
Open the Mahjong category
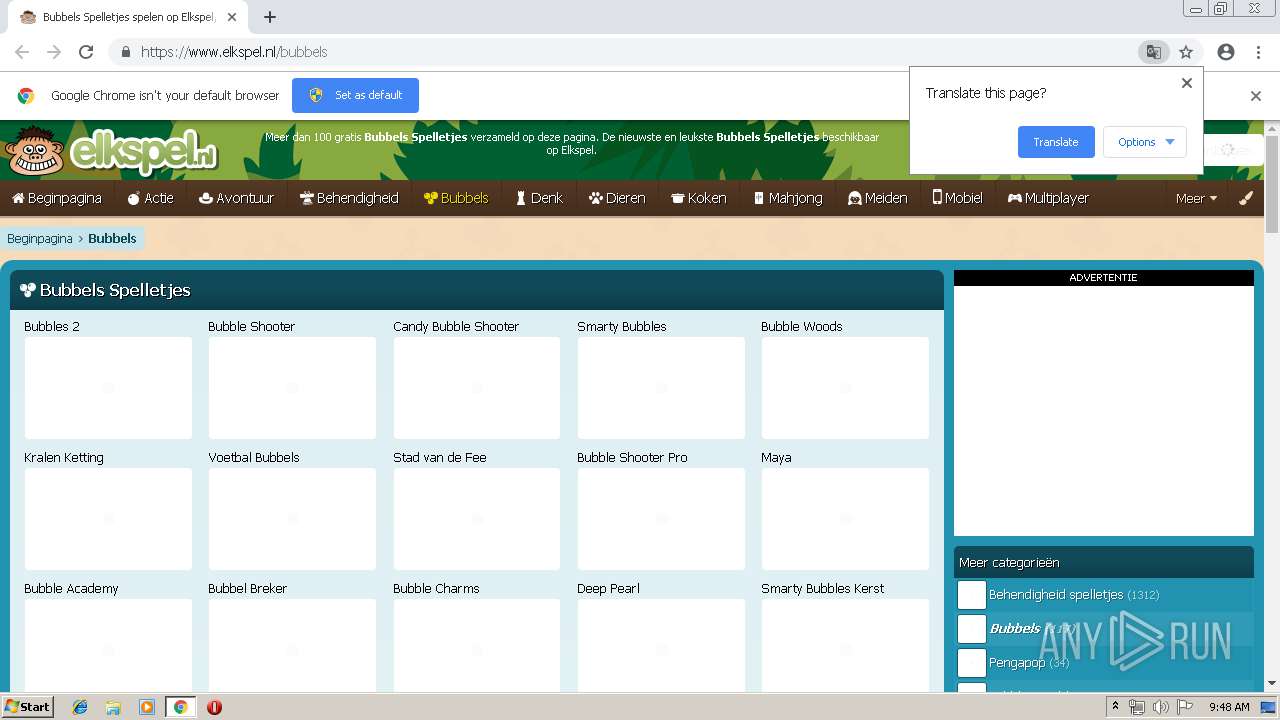(x=788, y=198)
